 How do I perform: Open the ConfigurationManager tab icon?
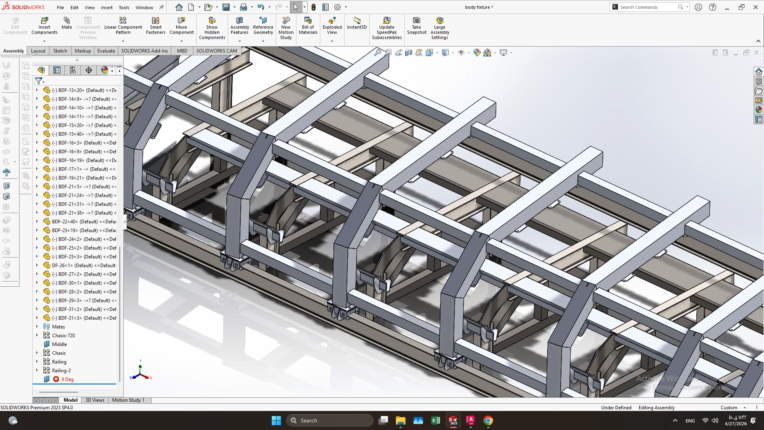coord(73,70)
